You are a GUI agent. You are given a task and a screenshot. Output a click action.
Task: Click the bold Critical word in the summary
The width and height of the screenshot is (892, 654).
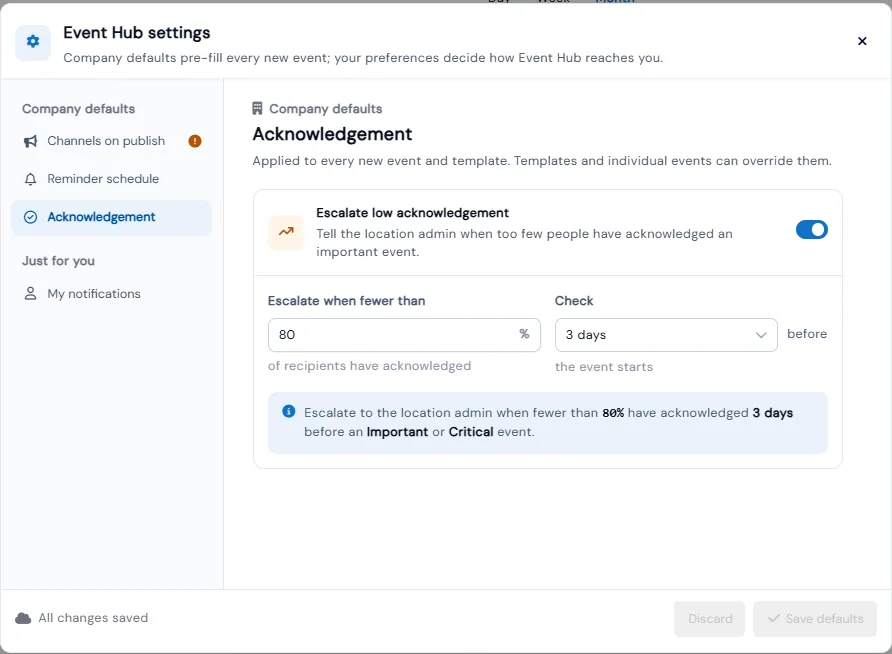(x=470, y=432)
